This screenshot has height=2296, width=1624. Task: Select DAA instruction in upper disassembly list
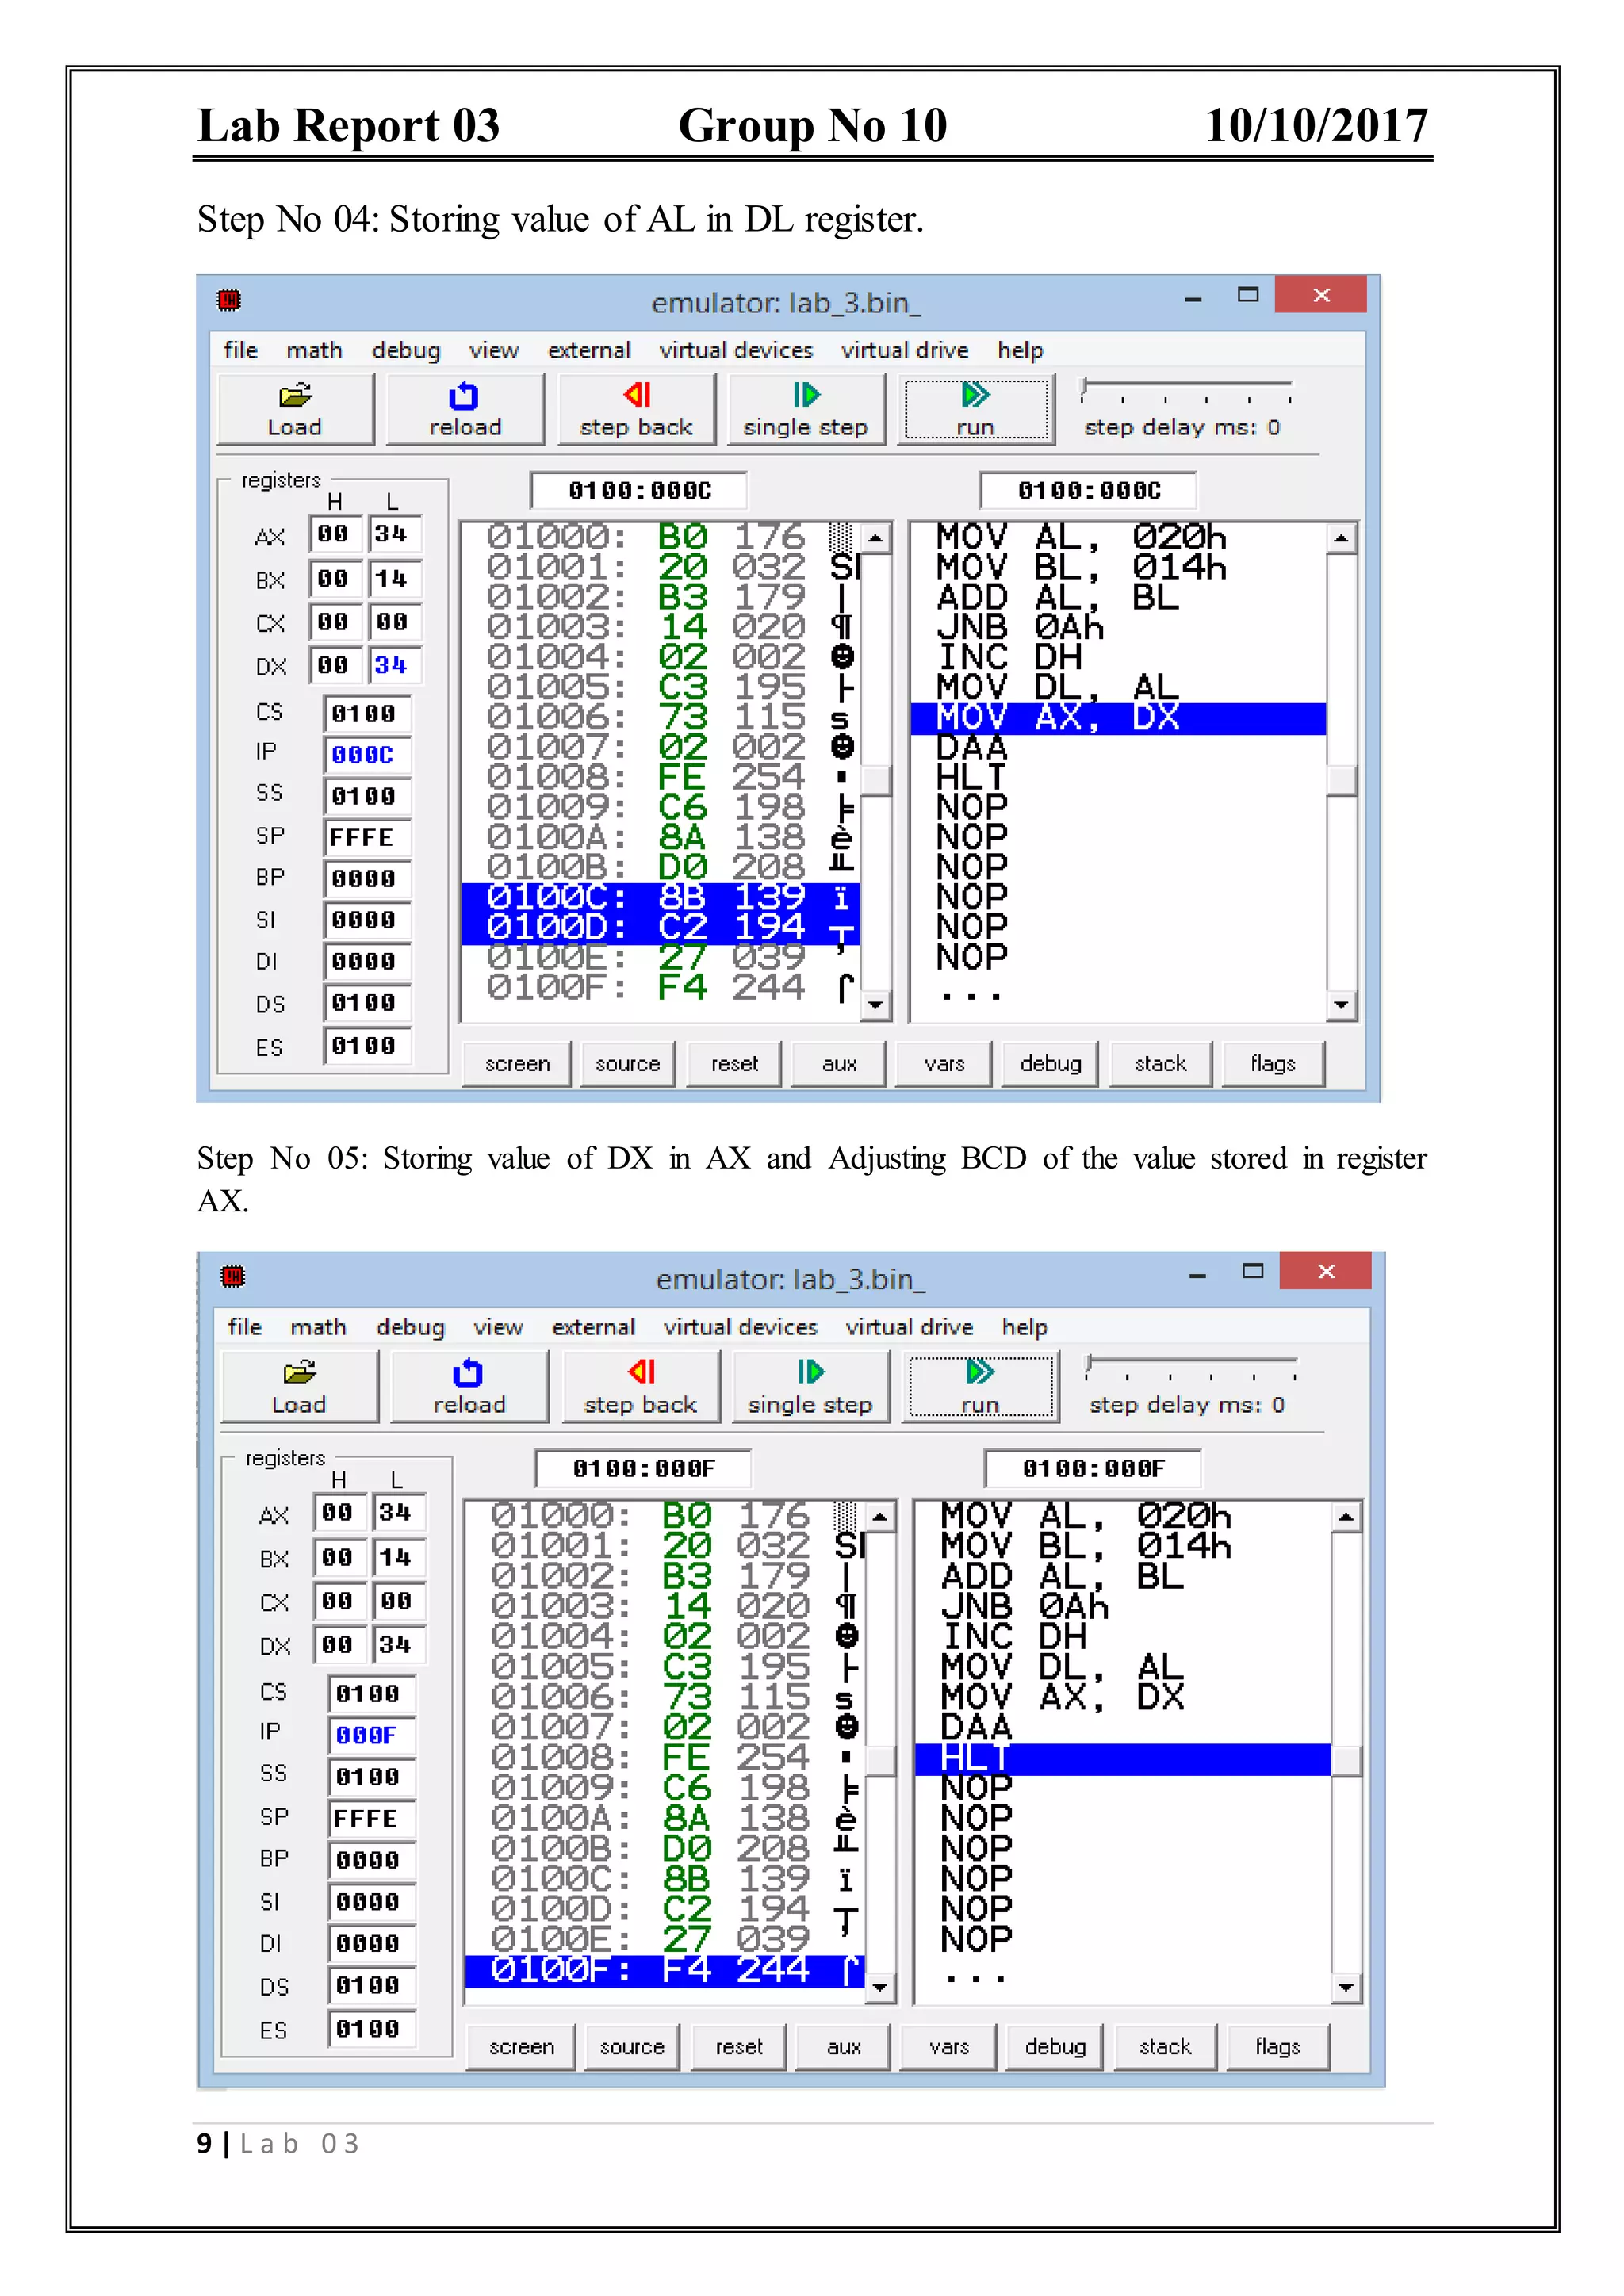click(x=972, y=749)
